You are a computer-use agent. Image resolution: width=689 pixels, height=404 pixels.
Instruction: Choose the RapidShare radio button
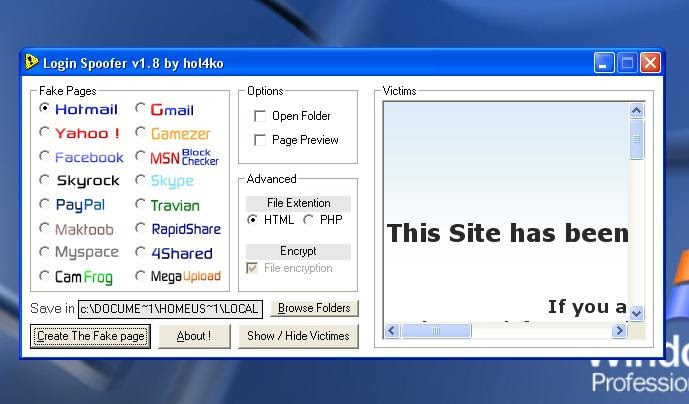pos(140,228)
